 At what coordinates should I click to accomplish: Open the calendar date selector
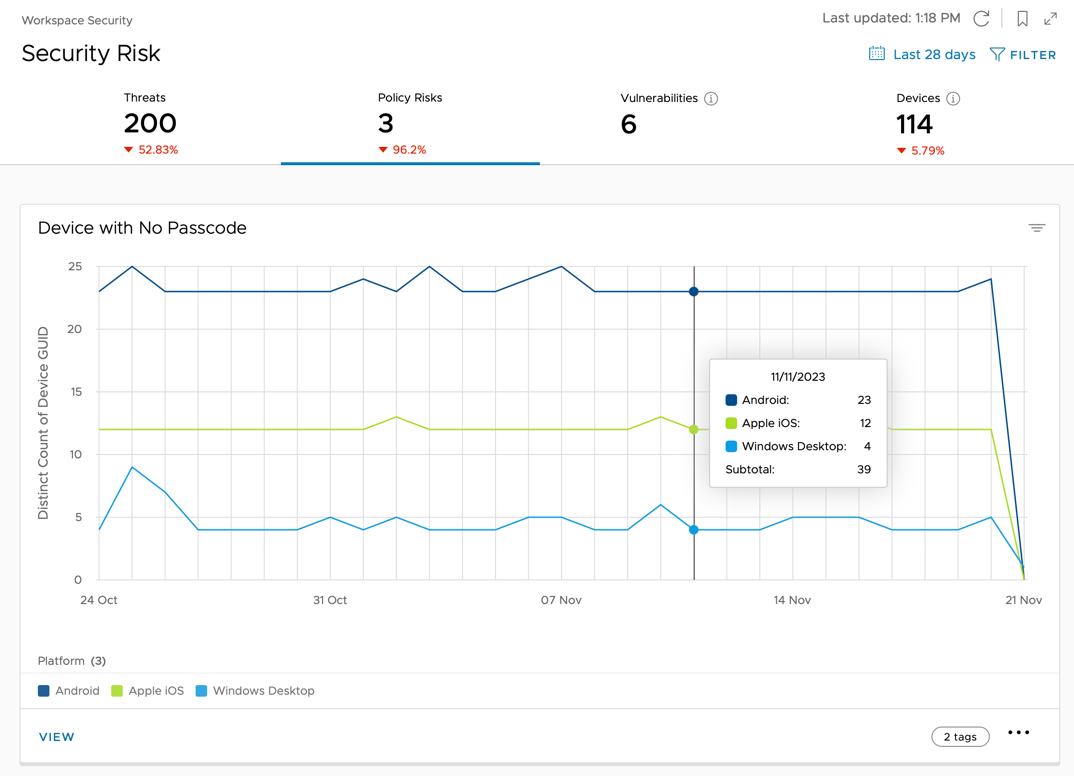coord(876,54)
